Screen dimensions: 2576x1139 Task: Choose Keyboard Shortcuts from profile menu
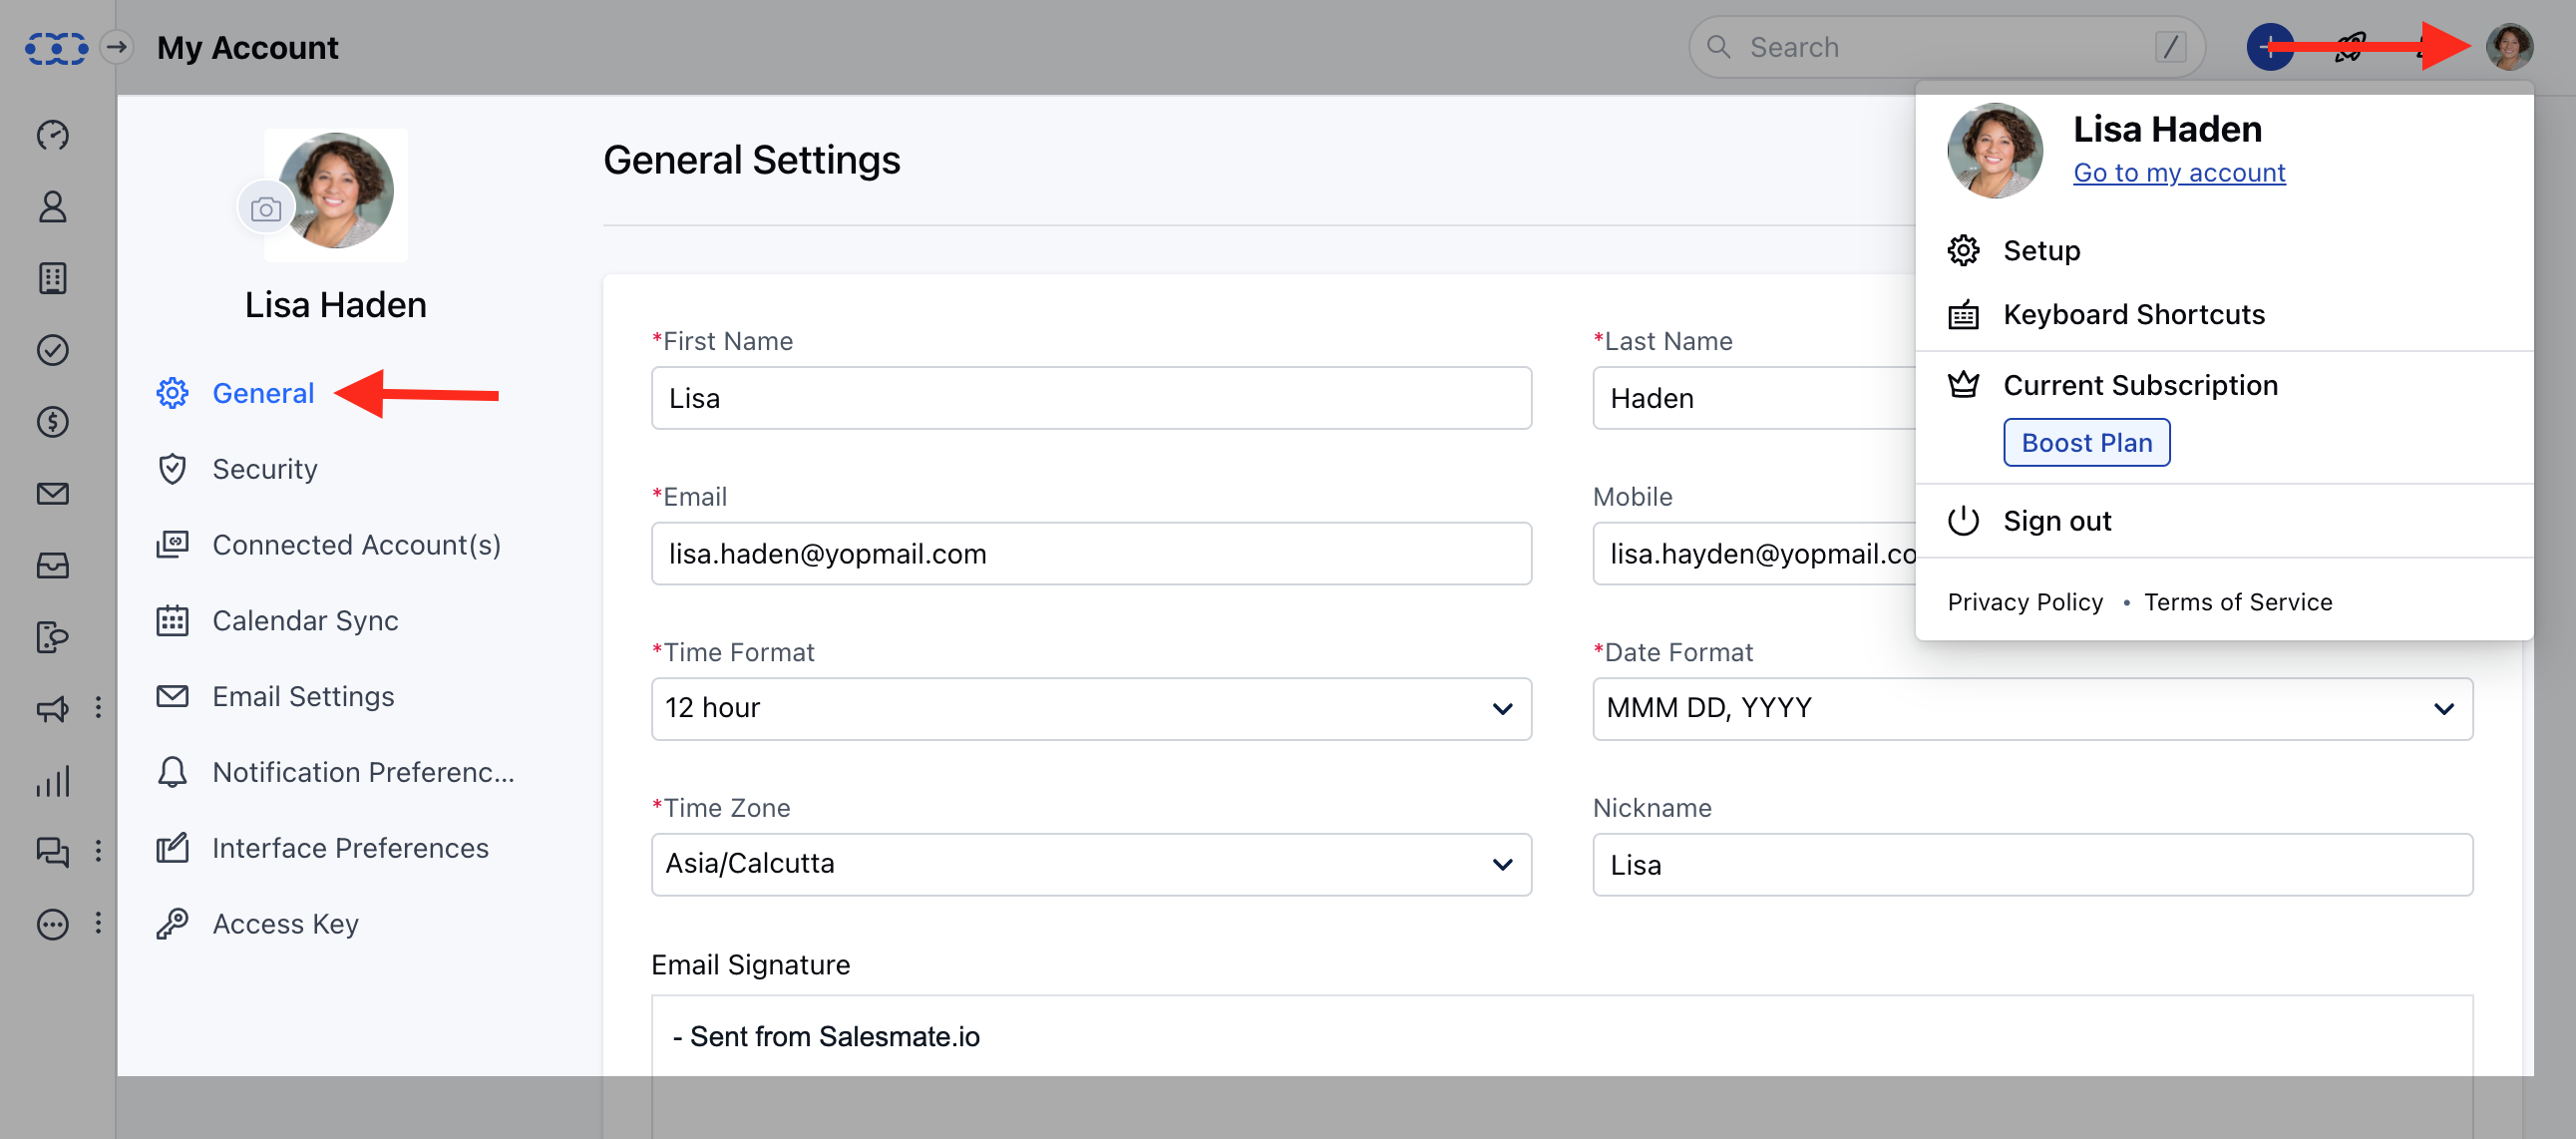click(2134, 315)
